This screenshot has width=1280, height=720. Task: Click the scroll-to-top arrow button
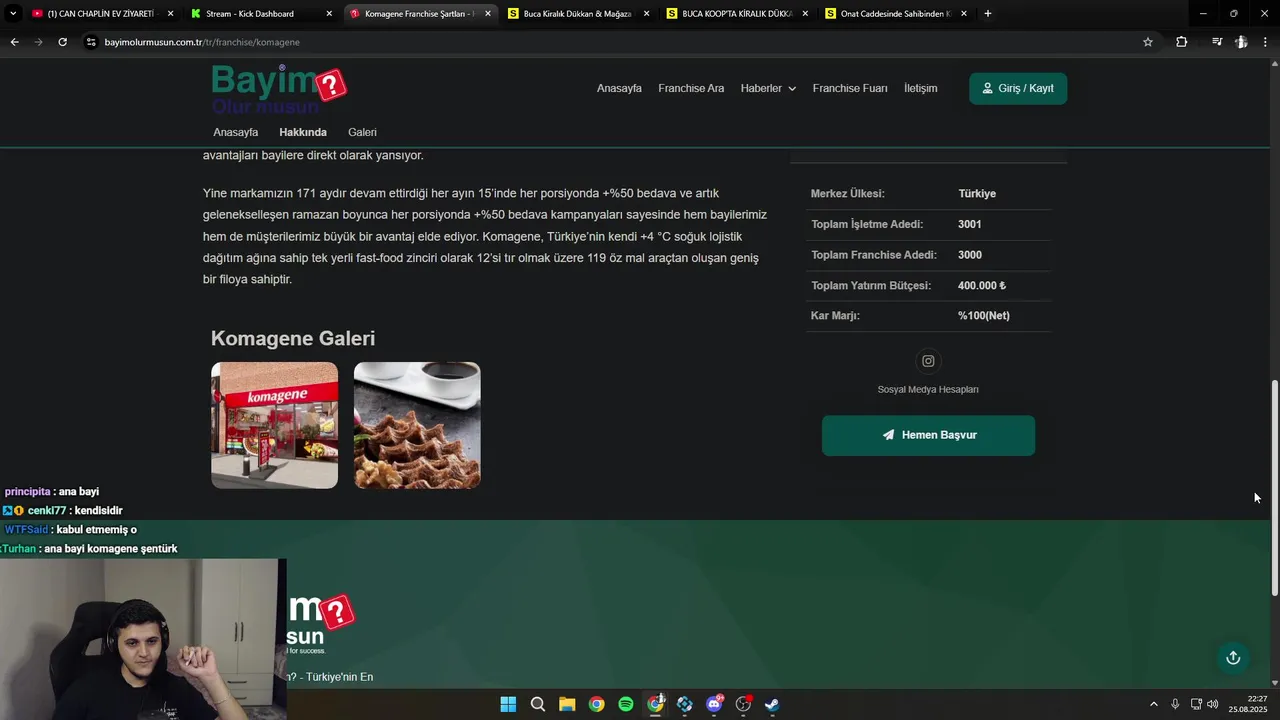1233,657
